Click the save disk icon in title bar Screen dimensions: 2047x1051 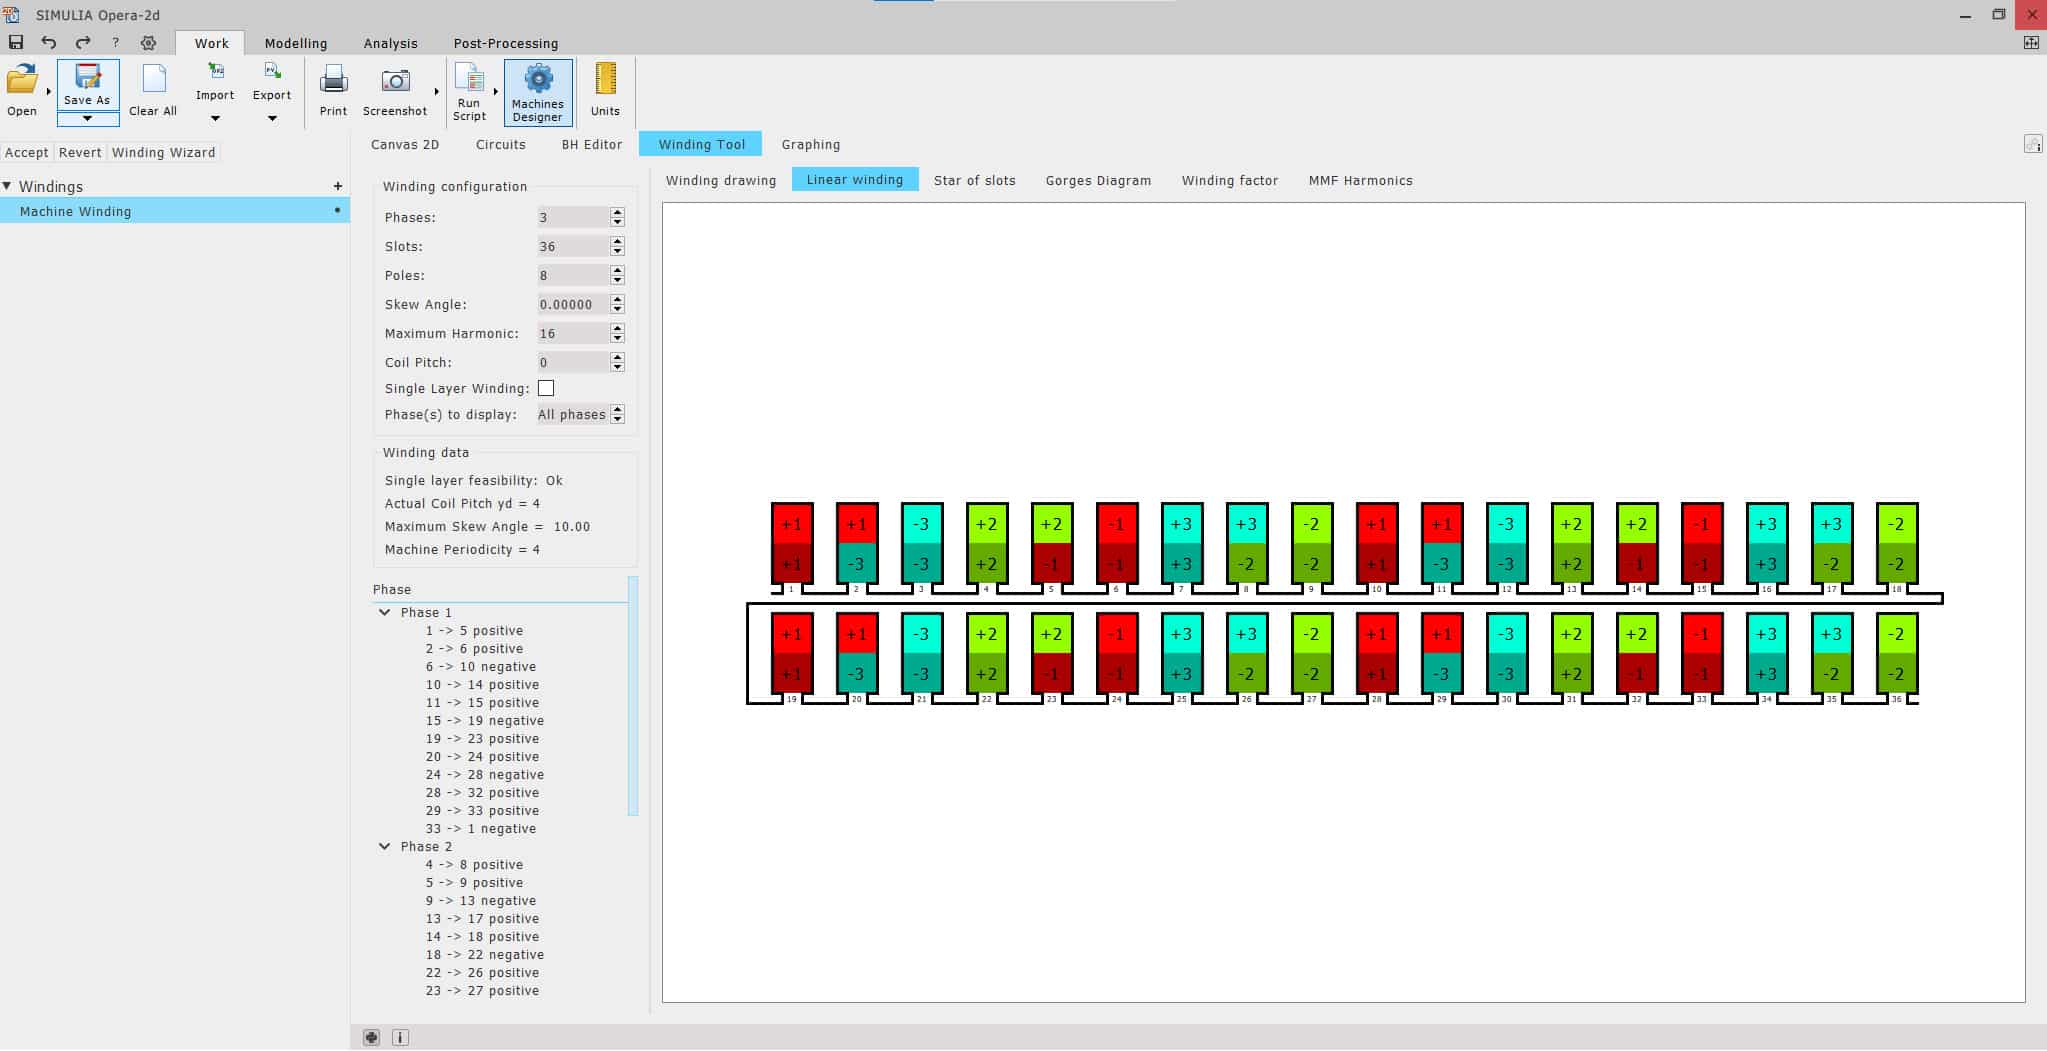(x=15, y=42)
